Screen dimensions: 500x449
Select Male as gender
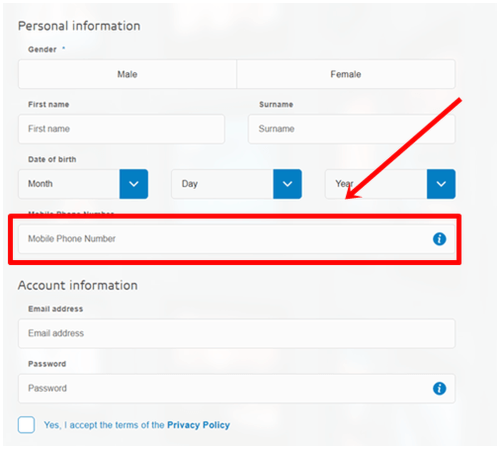point(127,74)
